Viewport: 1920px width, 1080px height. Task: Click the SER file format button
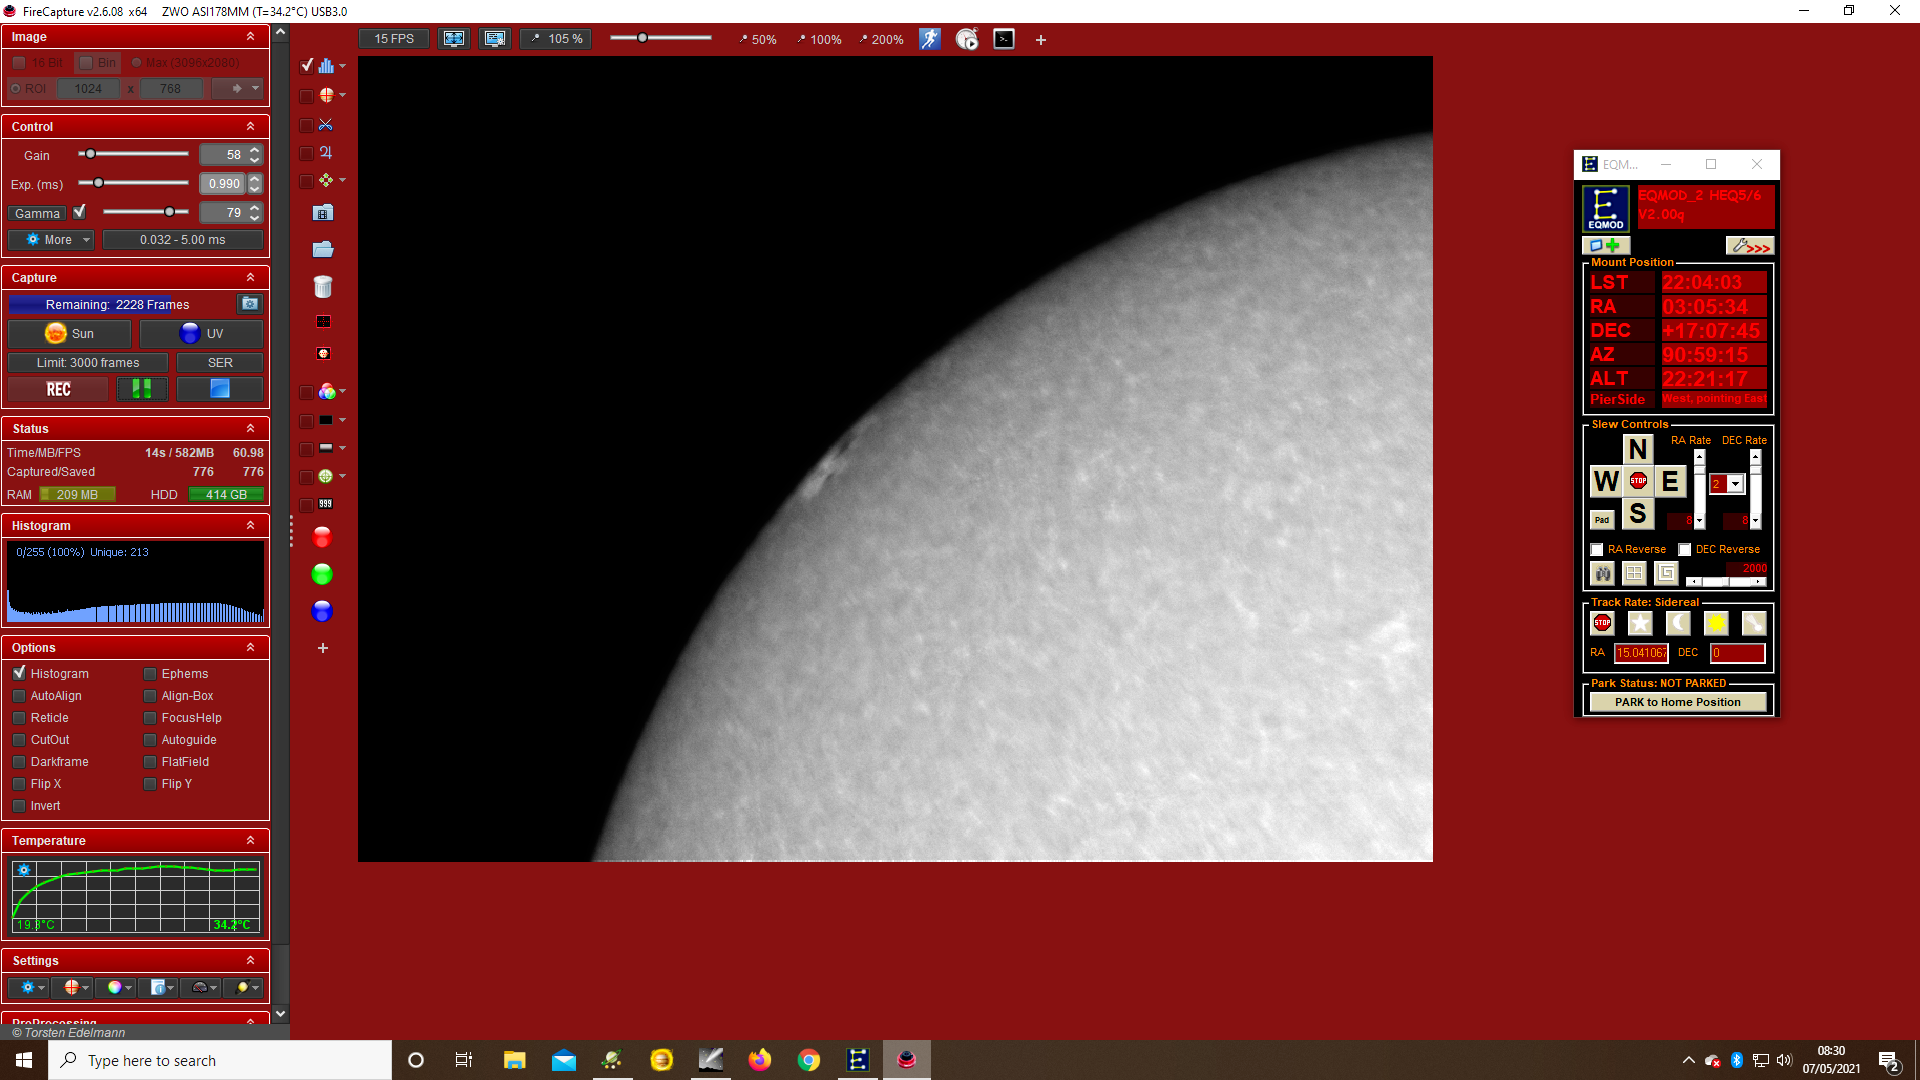click(x=220, y=363)
